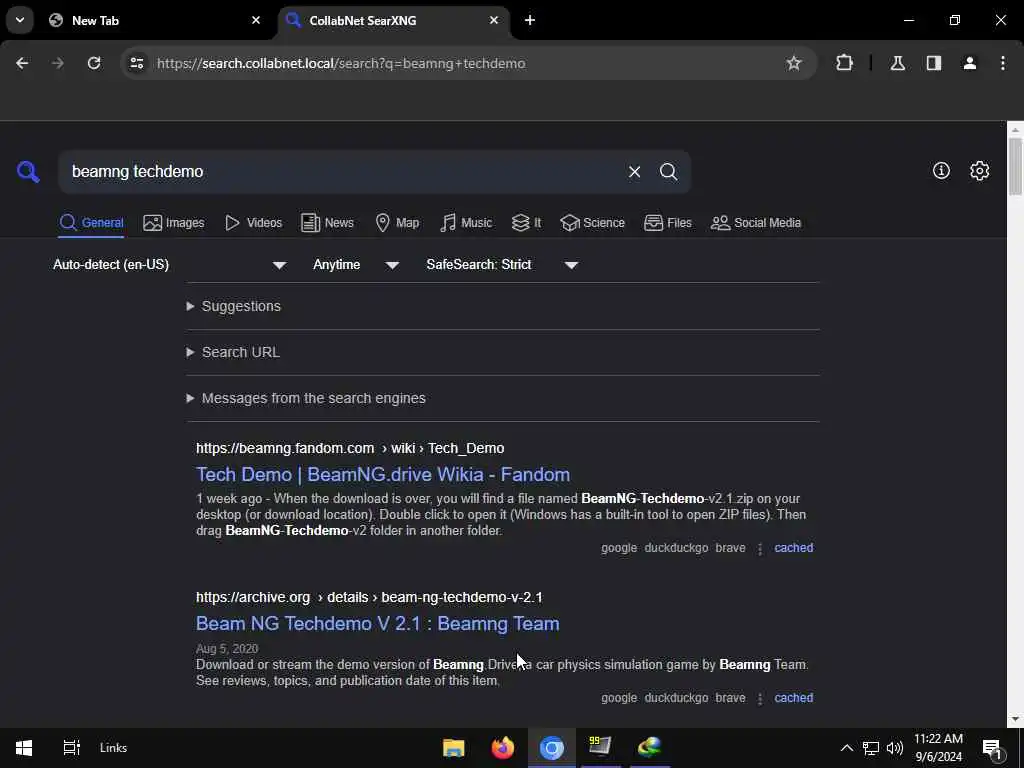
Task: Go back with browser back arrow
Action: pyautogui.click(x=22, y=63)
